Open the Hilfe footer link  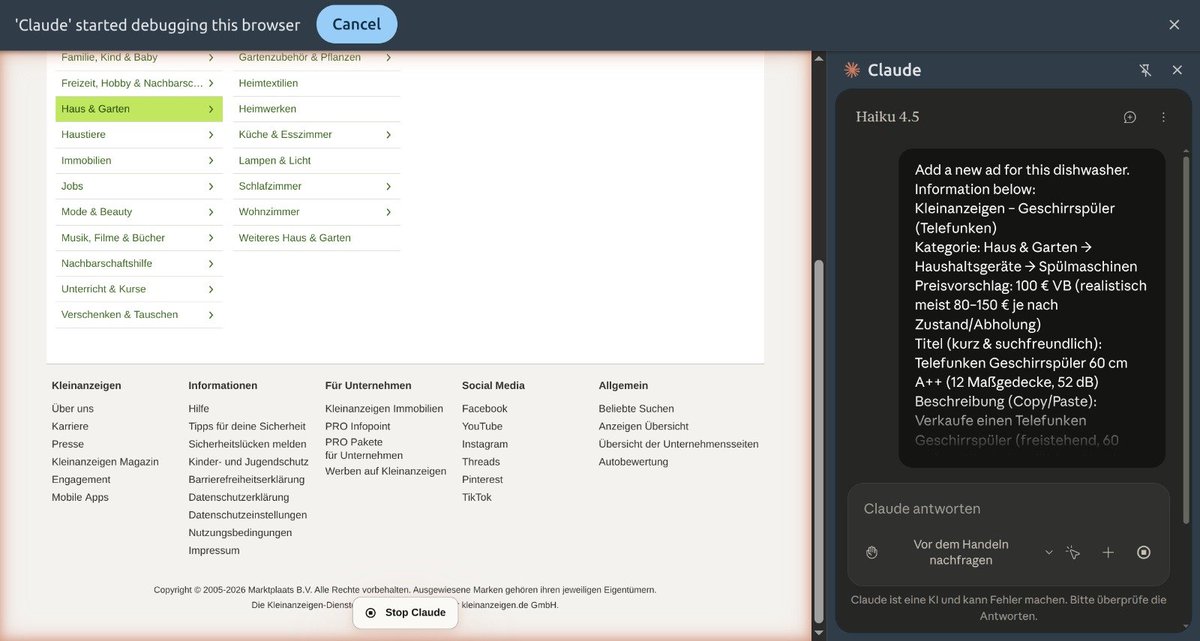point(199,409)
